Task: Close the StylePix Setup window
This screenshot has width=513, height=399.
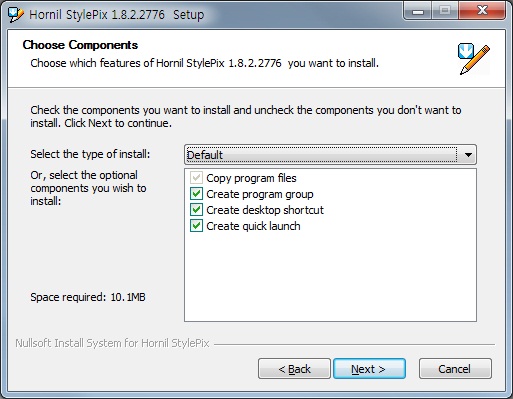Action: pyautogui.click(x=482, y=11)
